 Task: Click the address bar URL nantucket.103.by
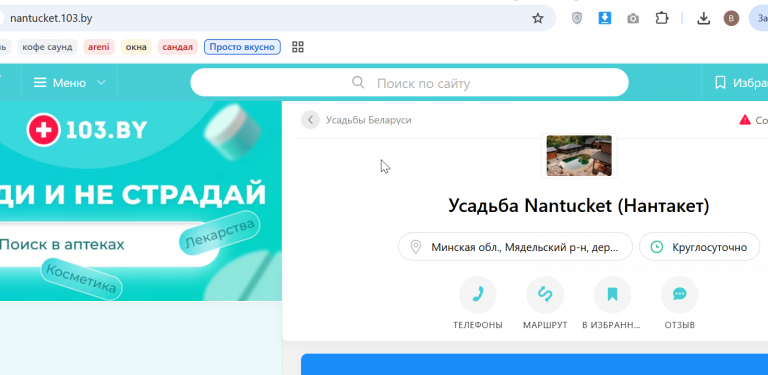[51, 19]
